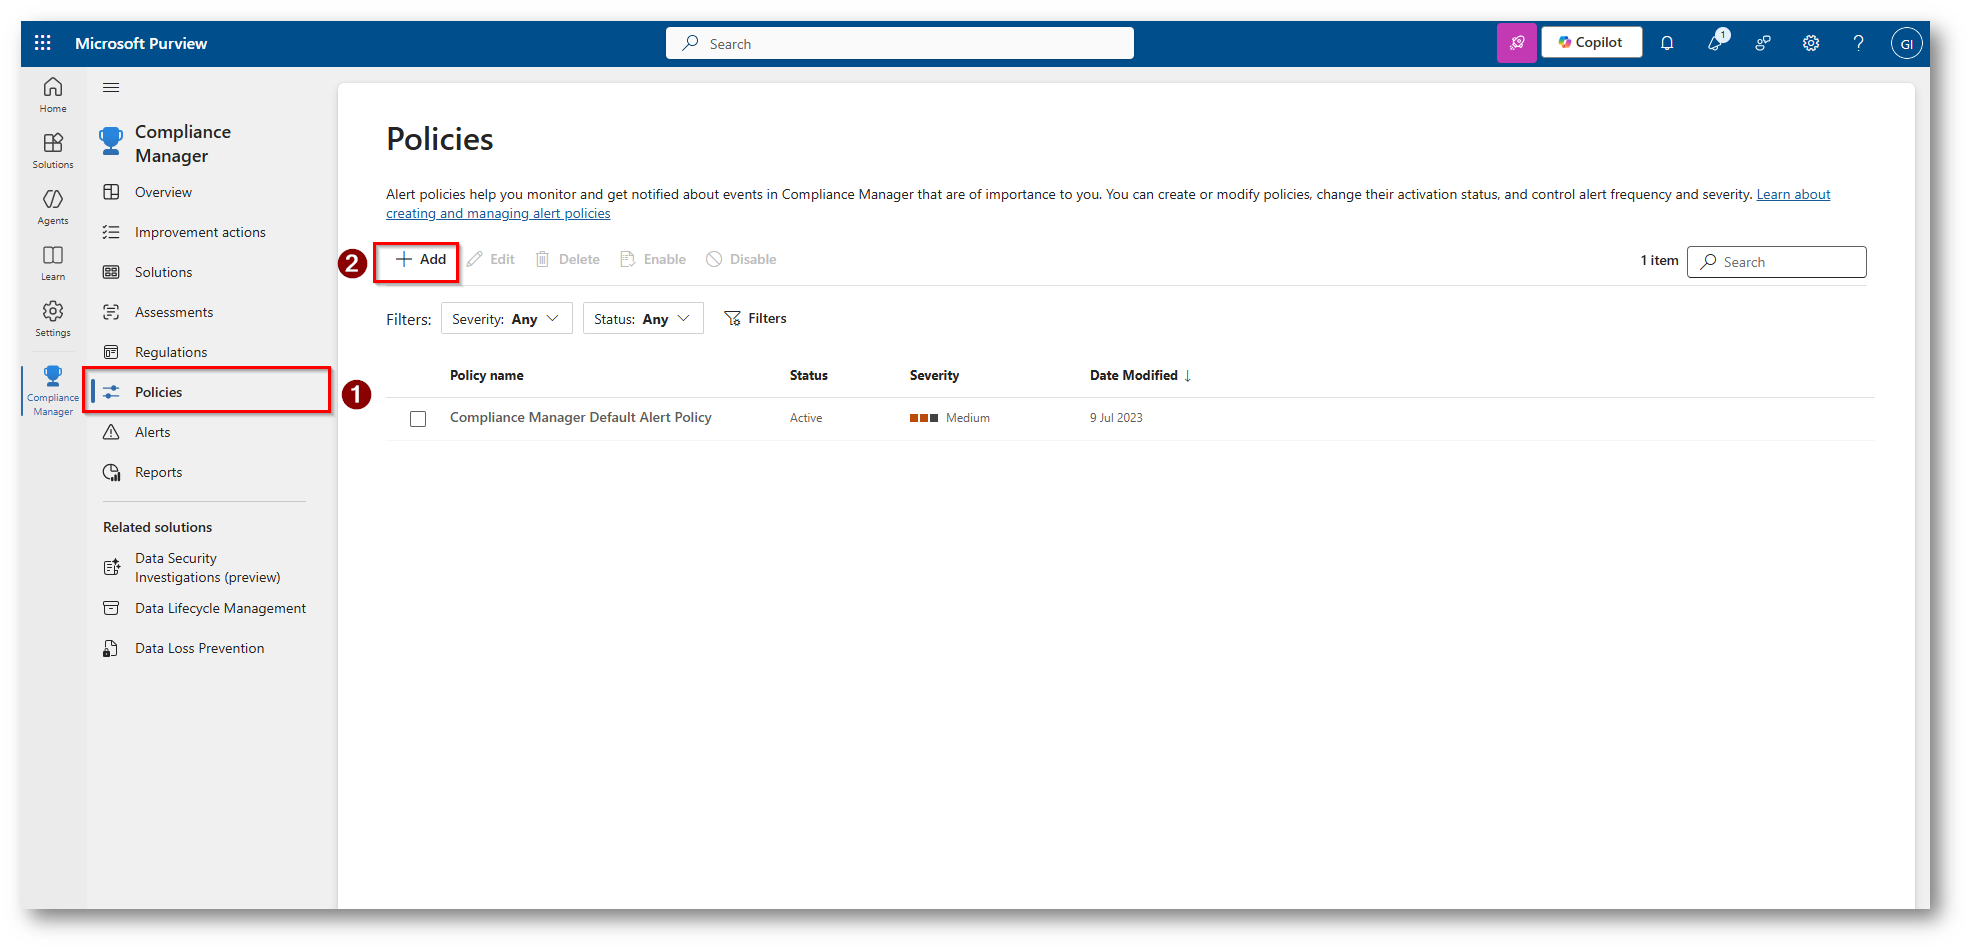Sort by Severity column
The image size is (1972, 951).
tap(935, 376)
